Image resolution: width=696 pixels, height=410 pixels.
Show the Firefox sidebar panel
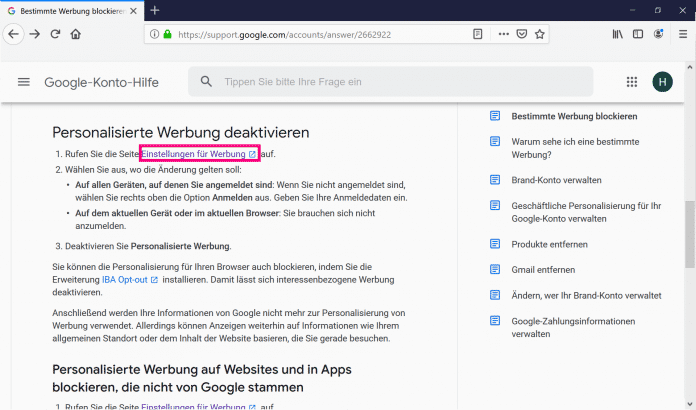[638, 33]
